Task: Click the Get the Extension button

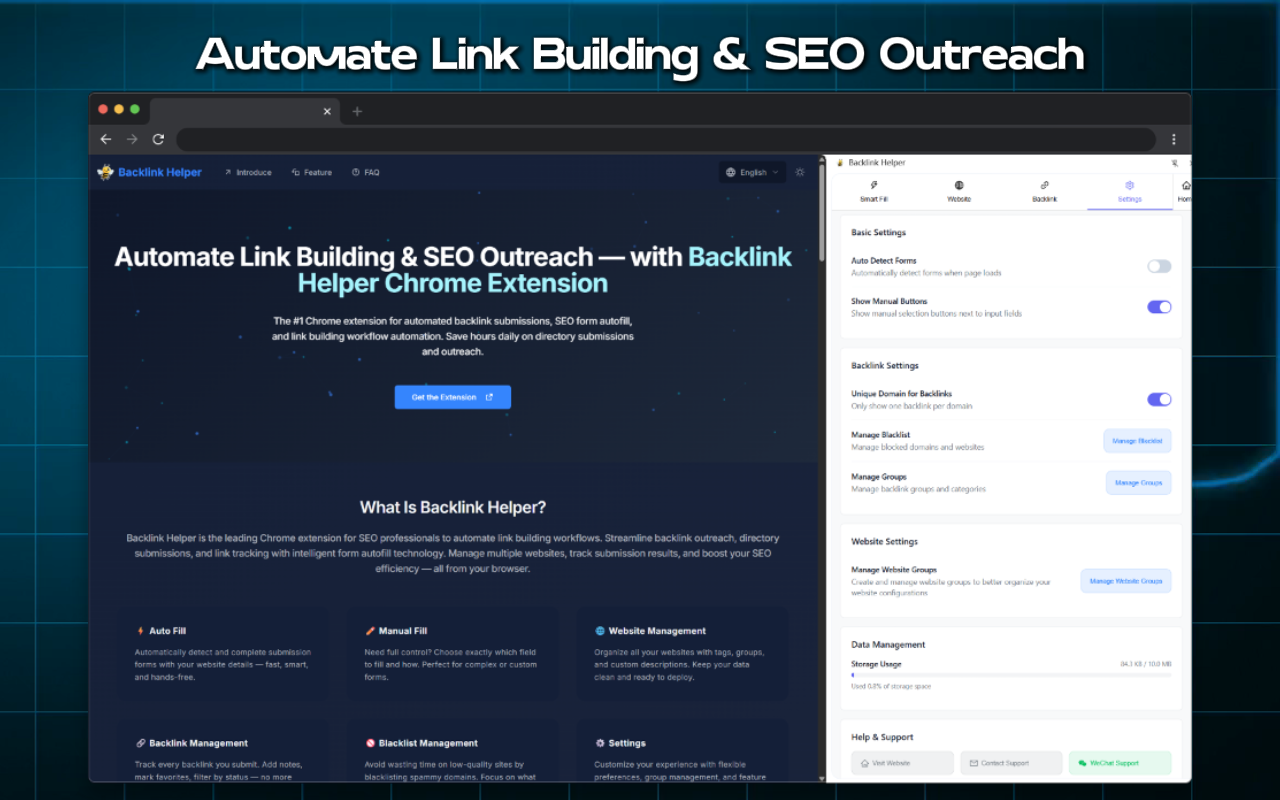Action: click(452, 397)
